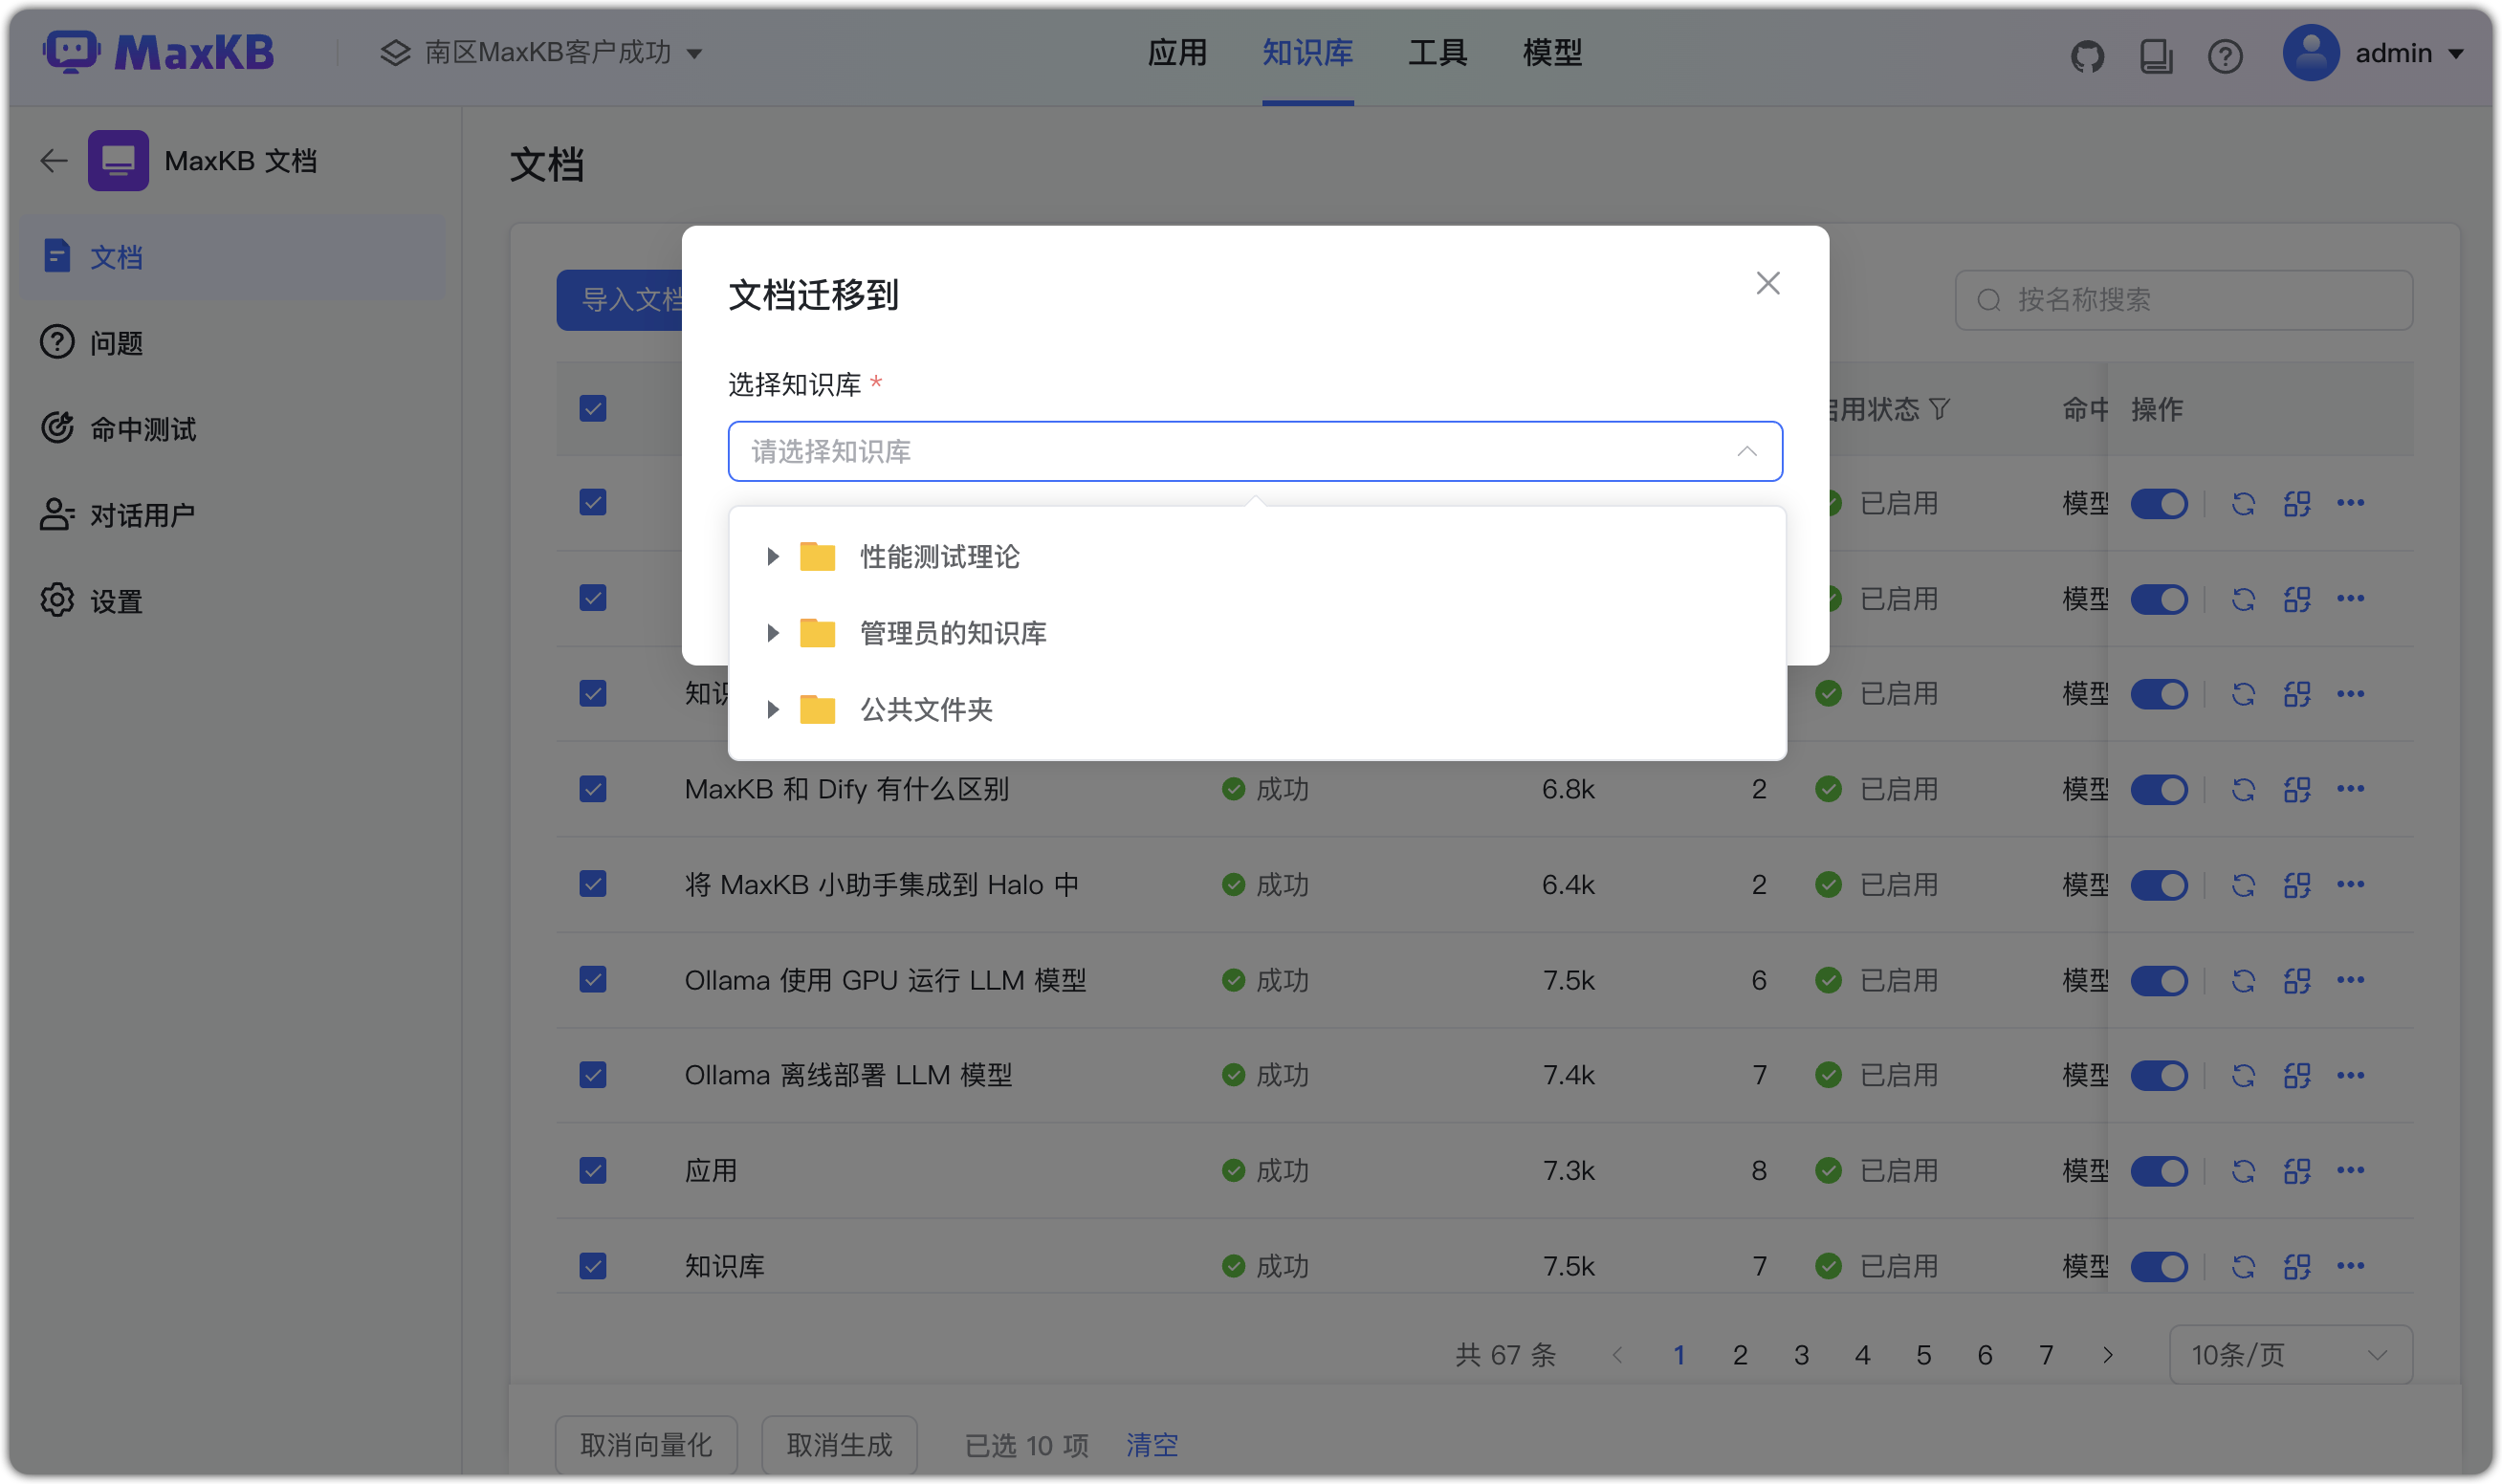Click the 公共文件夹 folder icon
The image size is (2502, 1484).
coord(817,709)
